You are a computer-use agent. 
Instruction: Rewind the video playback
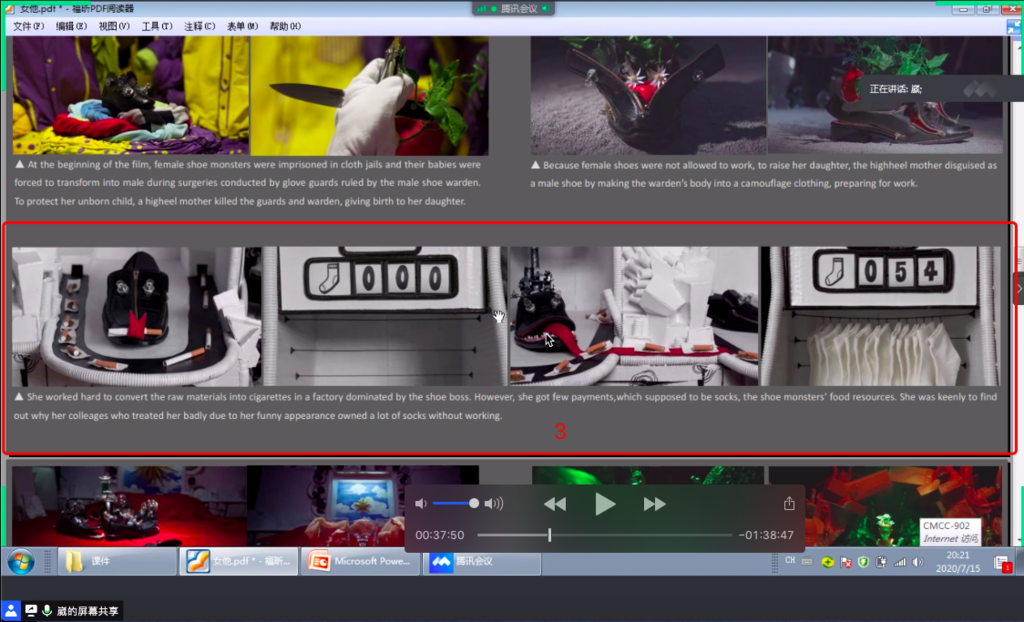pyautogui.click(x=555, y=504)
